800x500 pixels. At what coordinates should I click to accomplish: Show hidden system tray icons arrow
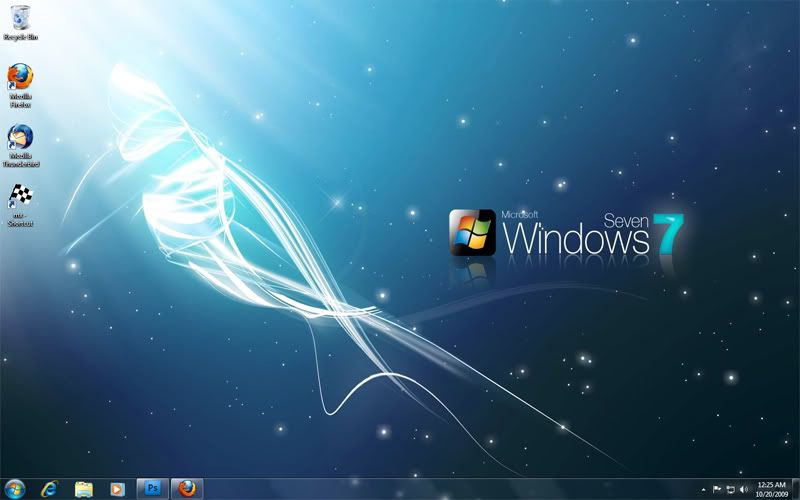click(x=703, y=489)
